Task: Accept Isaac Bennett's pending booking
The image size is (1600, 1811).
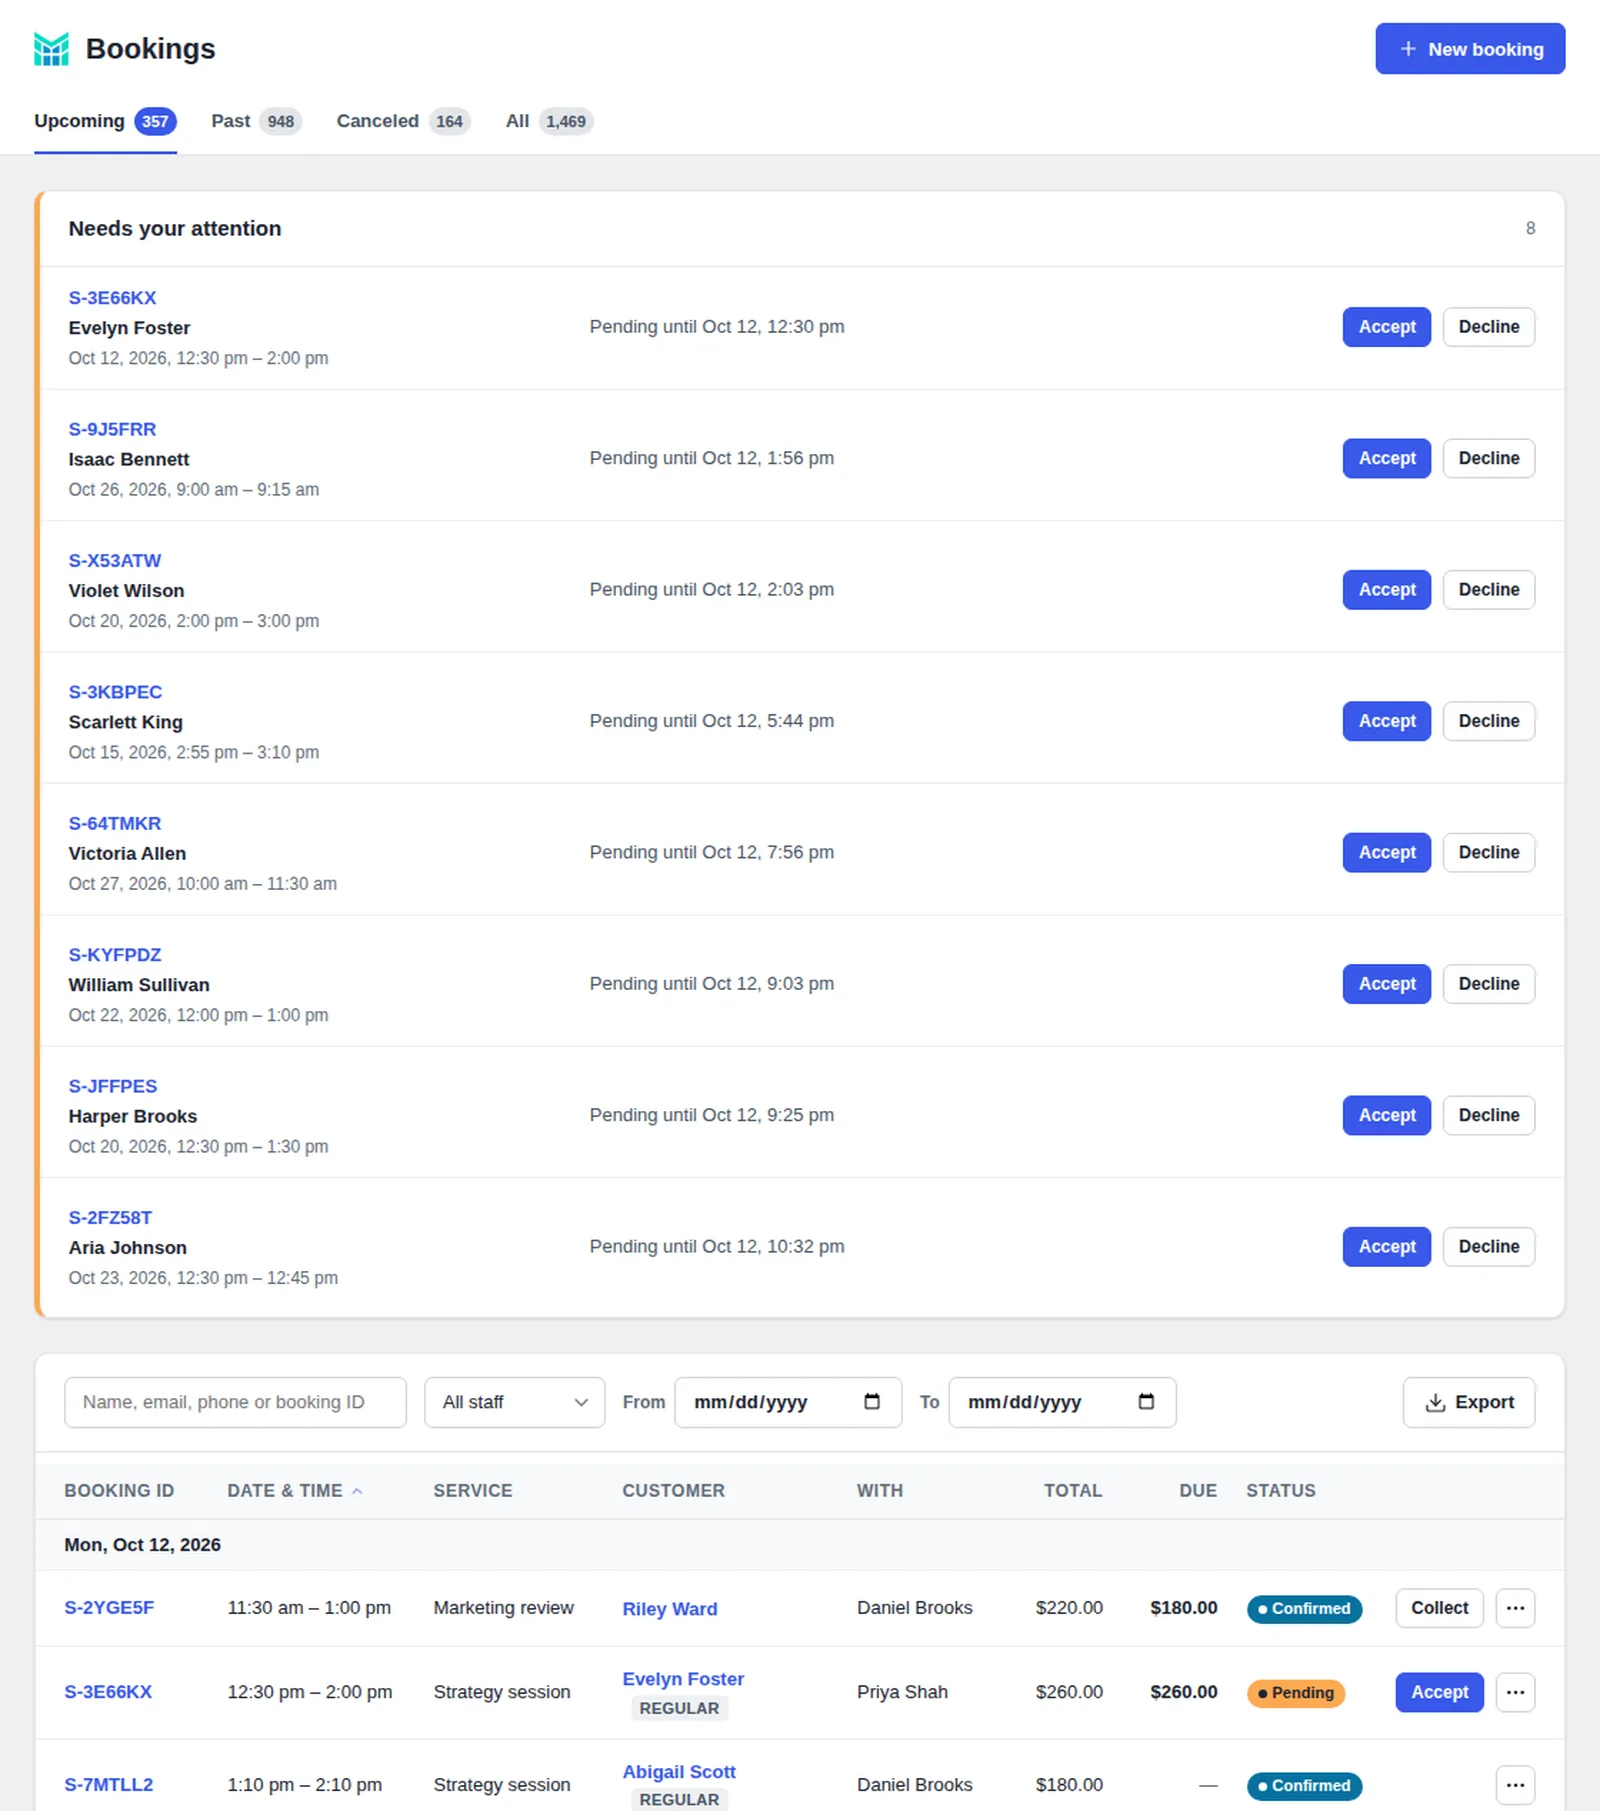Action: point(1386,457)
